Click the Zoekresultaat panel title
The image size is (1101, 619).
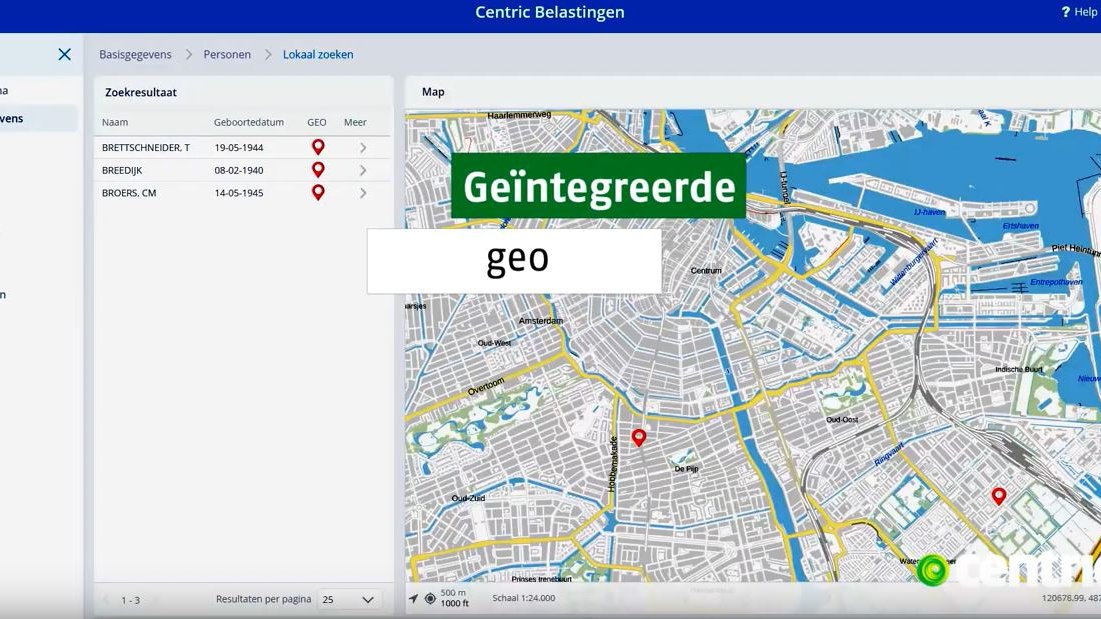(x=140, y=93)
